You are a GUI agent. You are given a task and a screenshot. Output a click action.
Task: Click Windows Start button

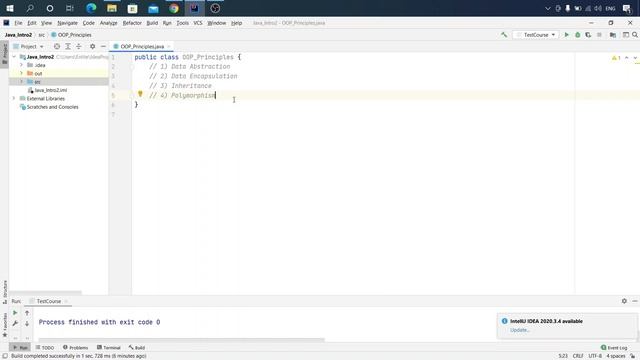click(x=10, y=8)
